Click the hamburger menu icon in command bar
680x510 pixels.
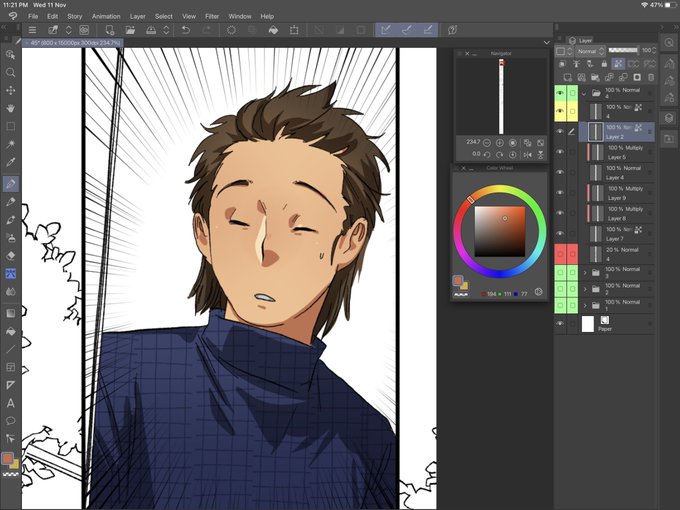[32, 30]
